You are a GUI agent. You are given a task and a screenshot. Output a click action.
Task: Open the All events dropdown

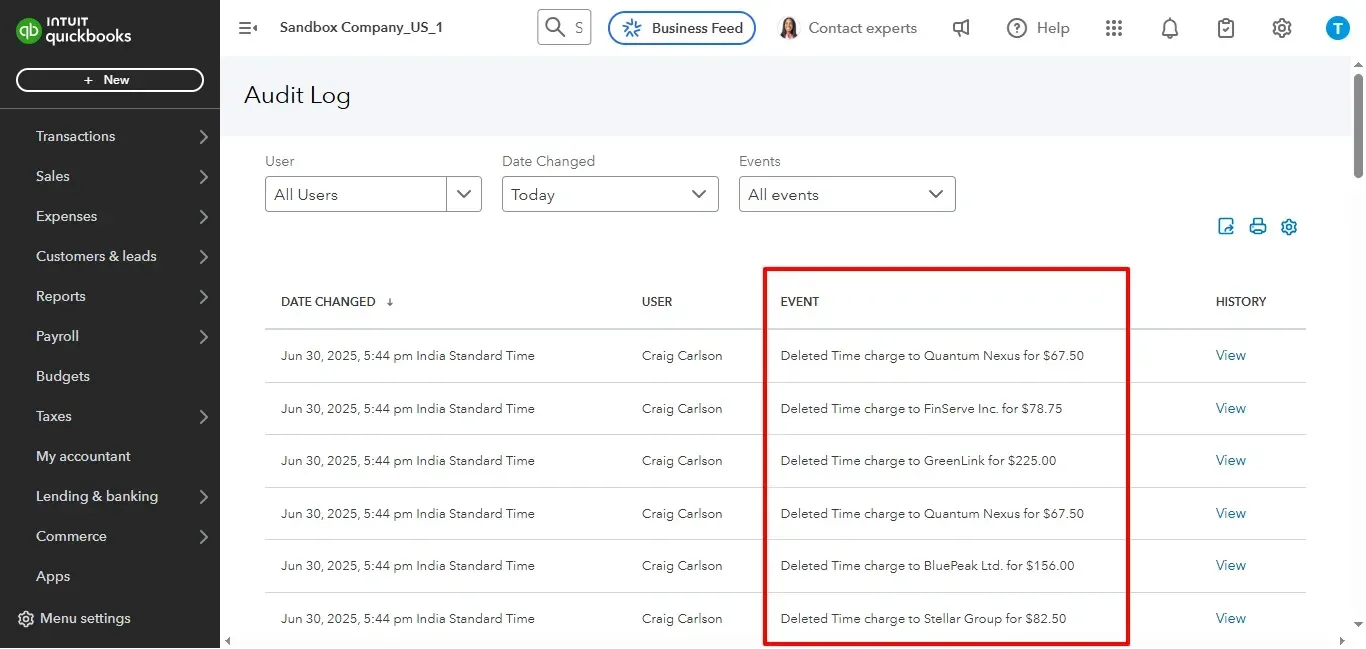pyautogui.click(x=847, y=194)
